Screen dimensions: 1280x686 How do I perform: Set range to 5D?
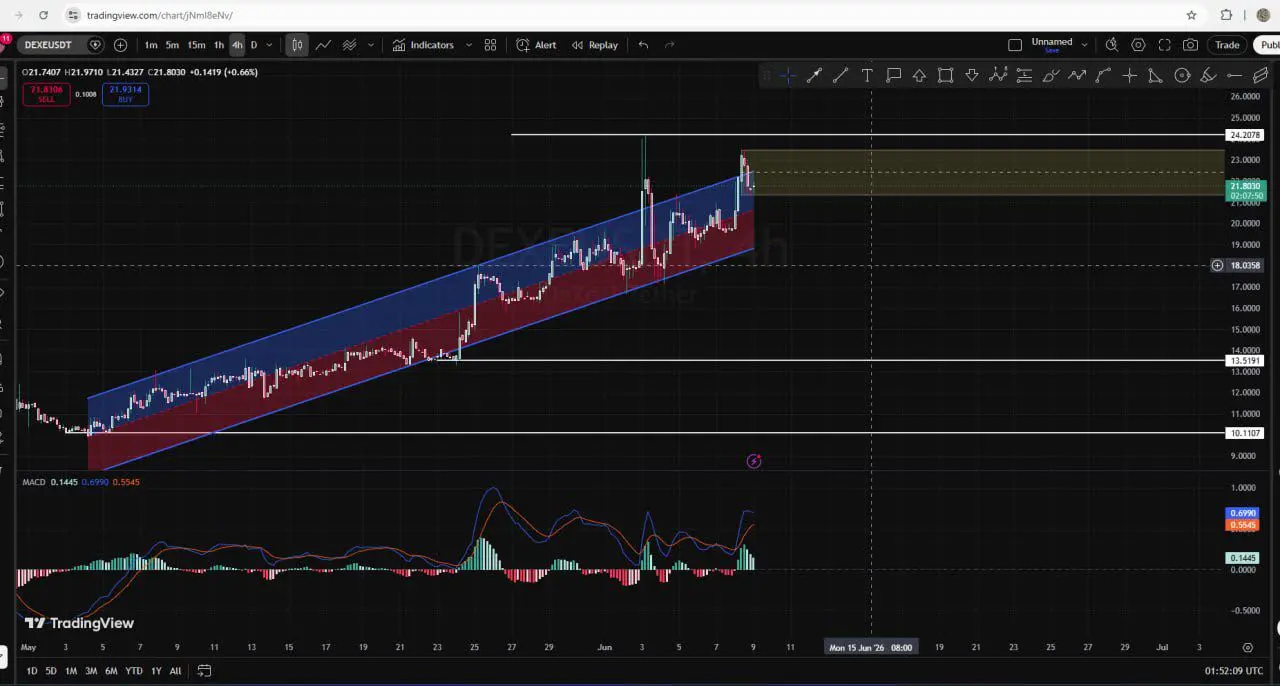click(x=51, y=671)
